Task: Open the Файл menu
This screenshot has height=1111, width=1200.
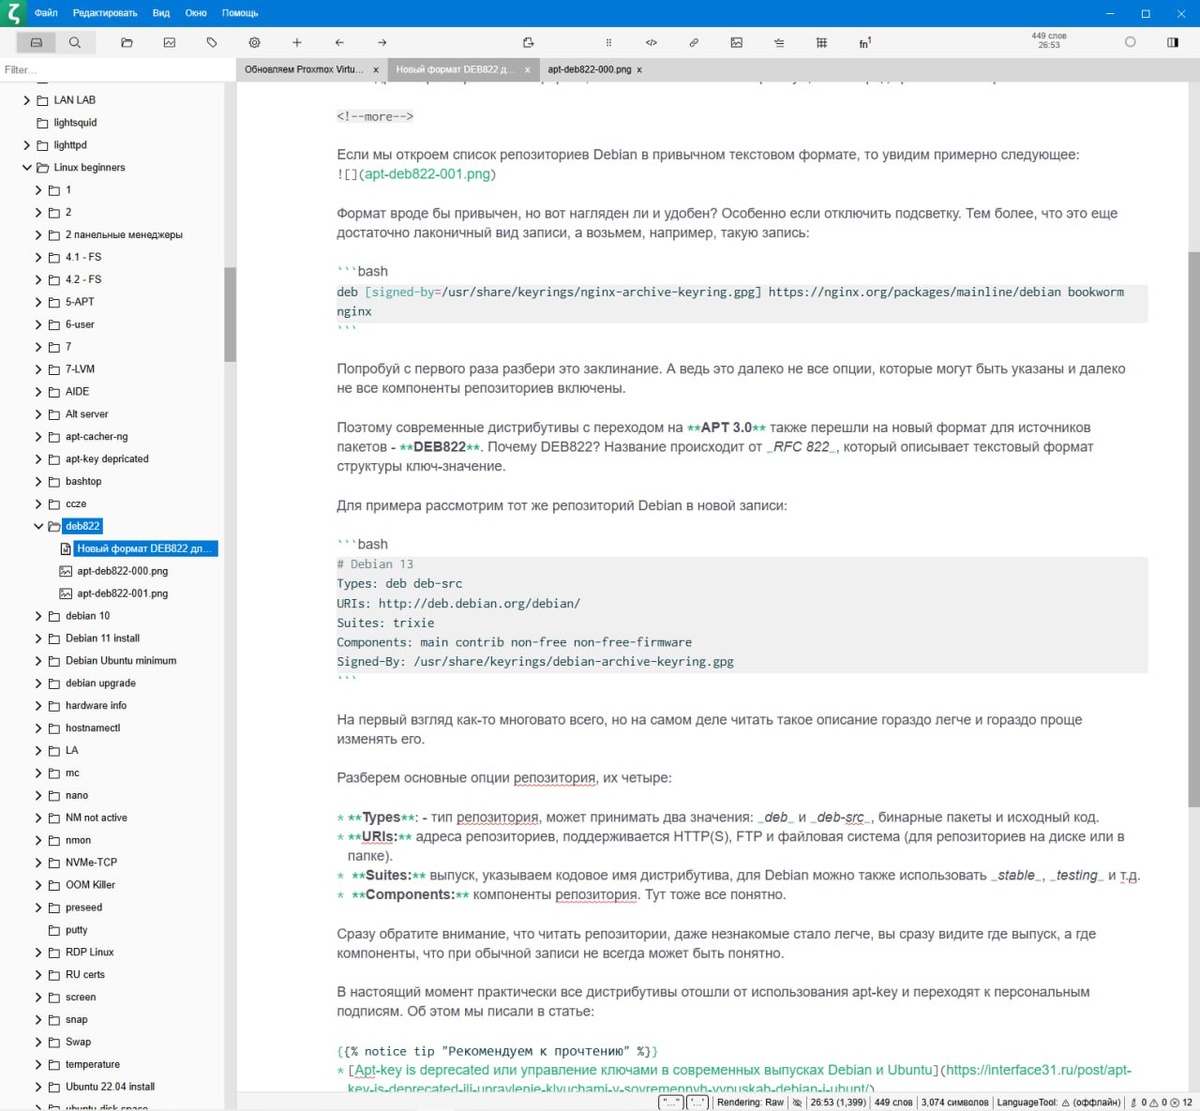Action: [45, 13]
